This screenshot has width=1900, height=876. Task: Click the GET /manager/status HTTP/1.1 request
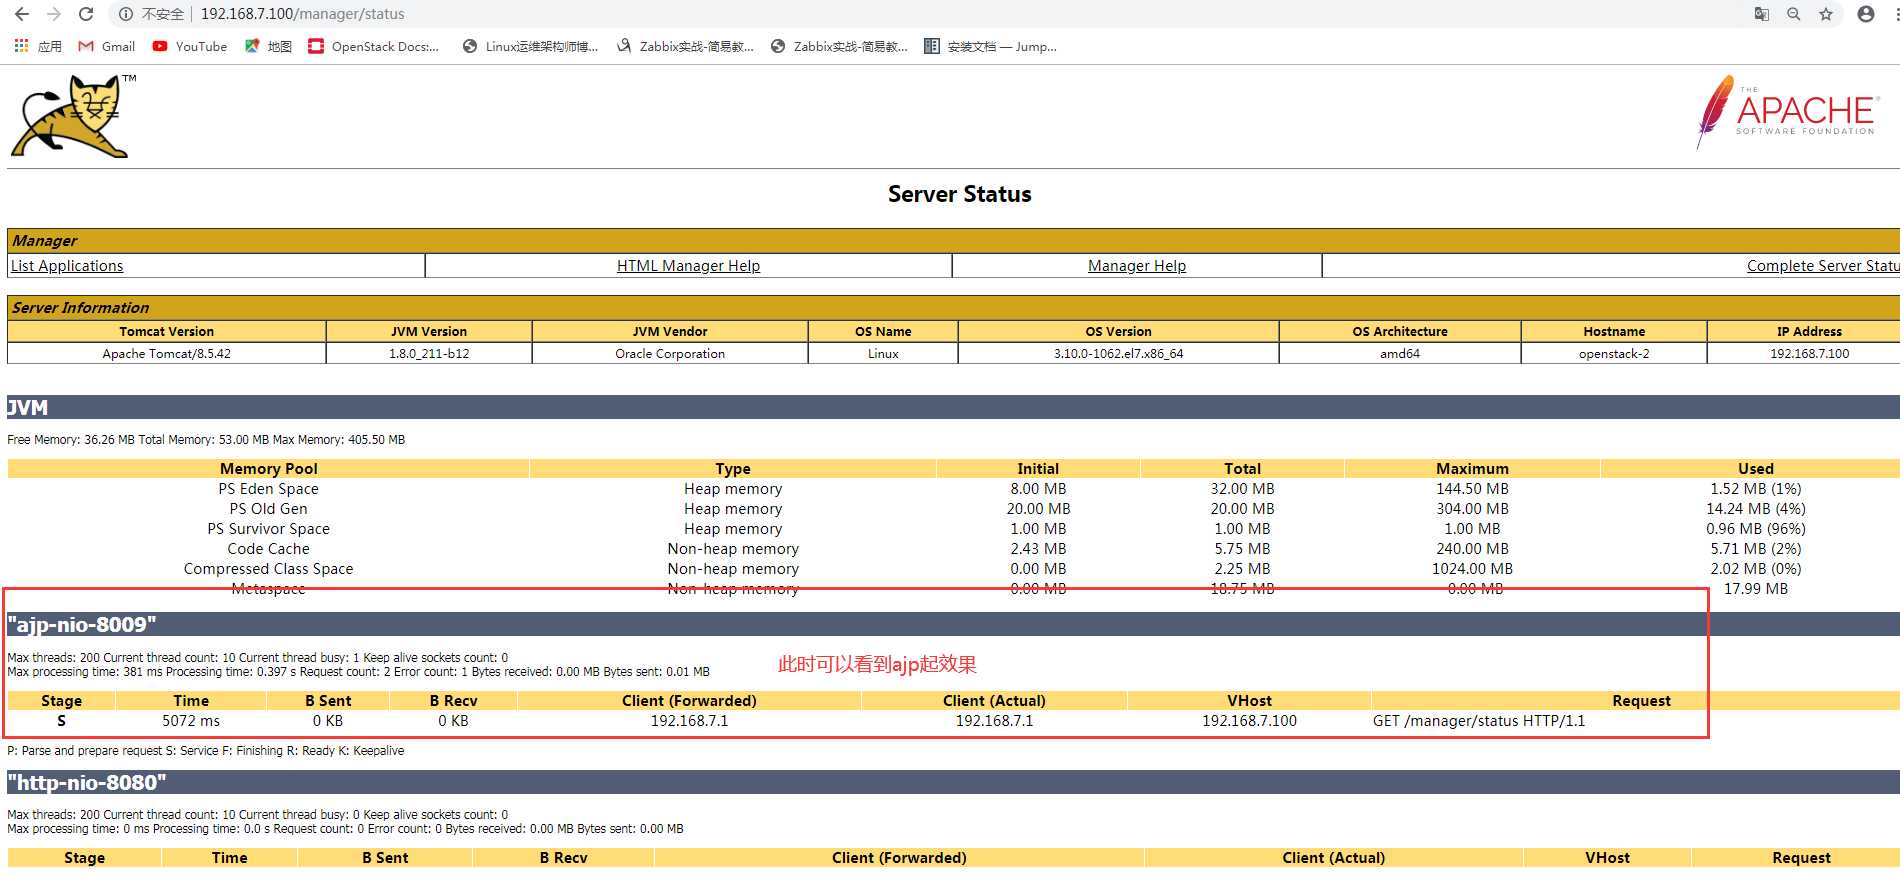coord(1479,721)
